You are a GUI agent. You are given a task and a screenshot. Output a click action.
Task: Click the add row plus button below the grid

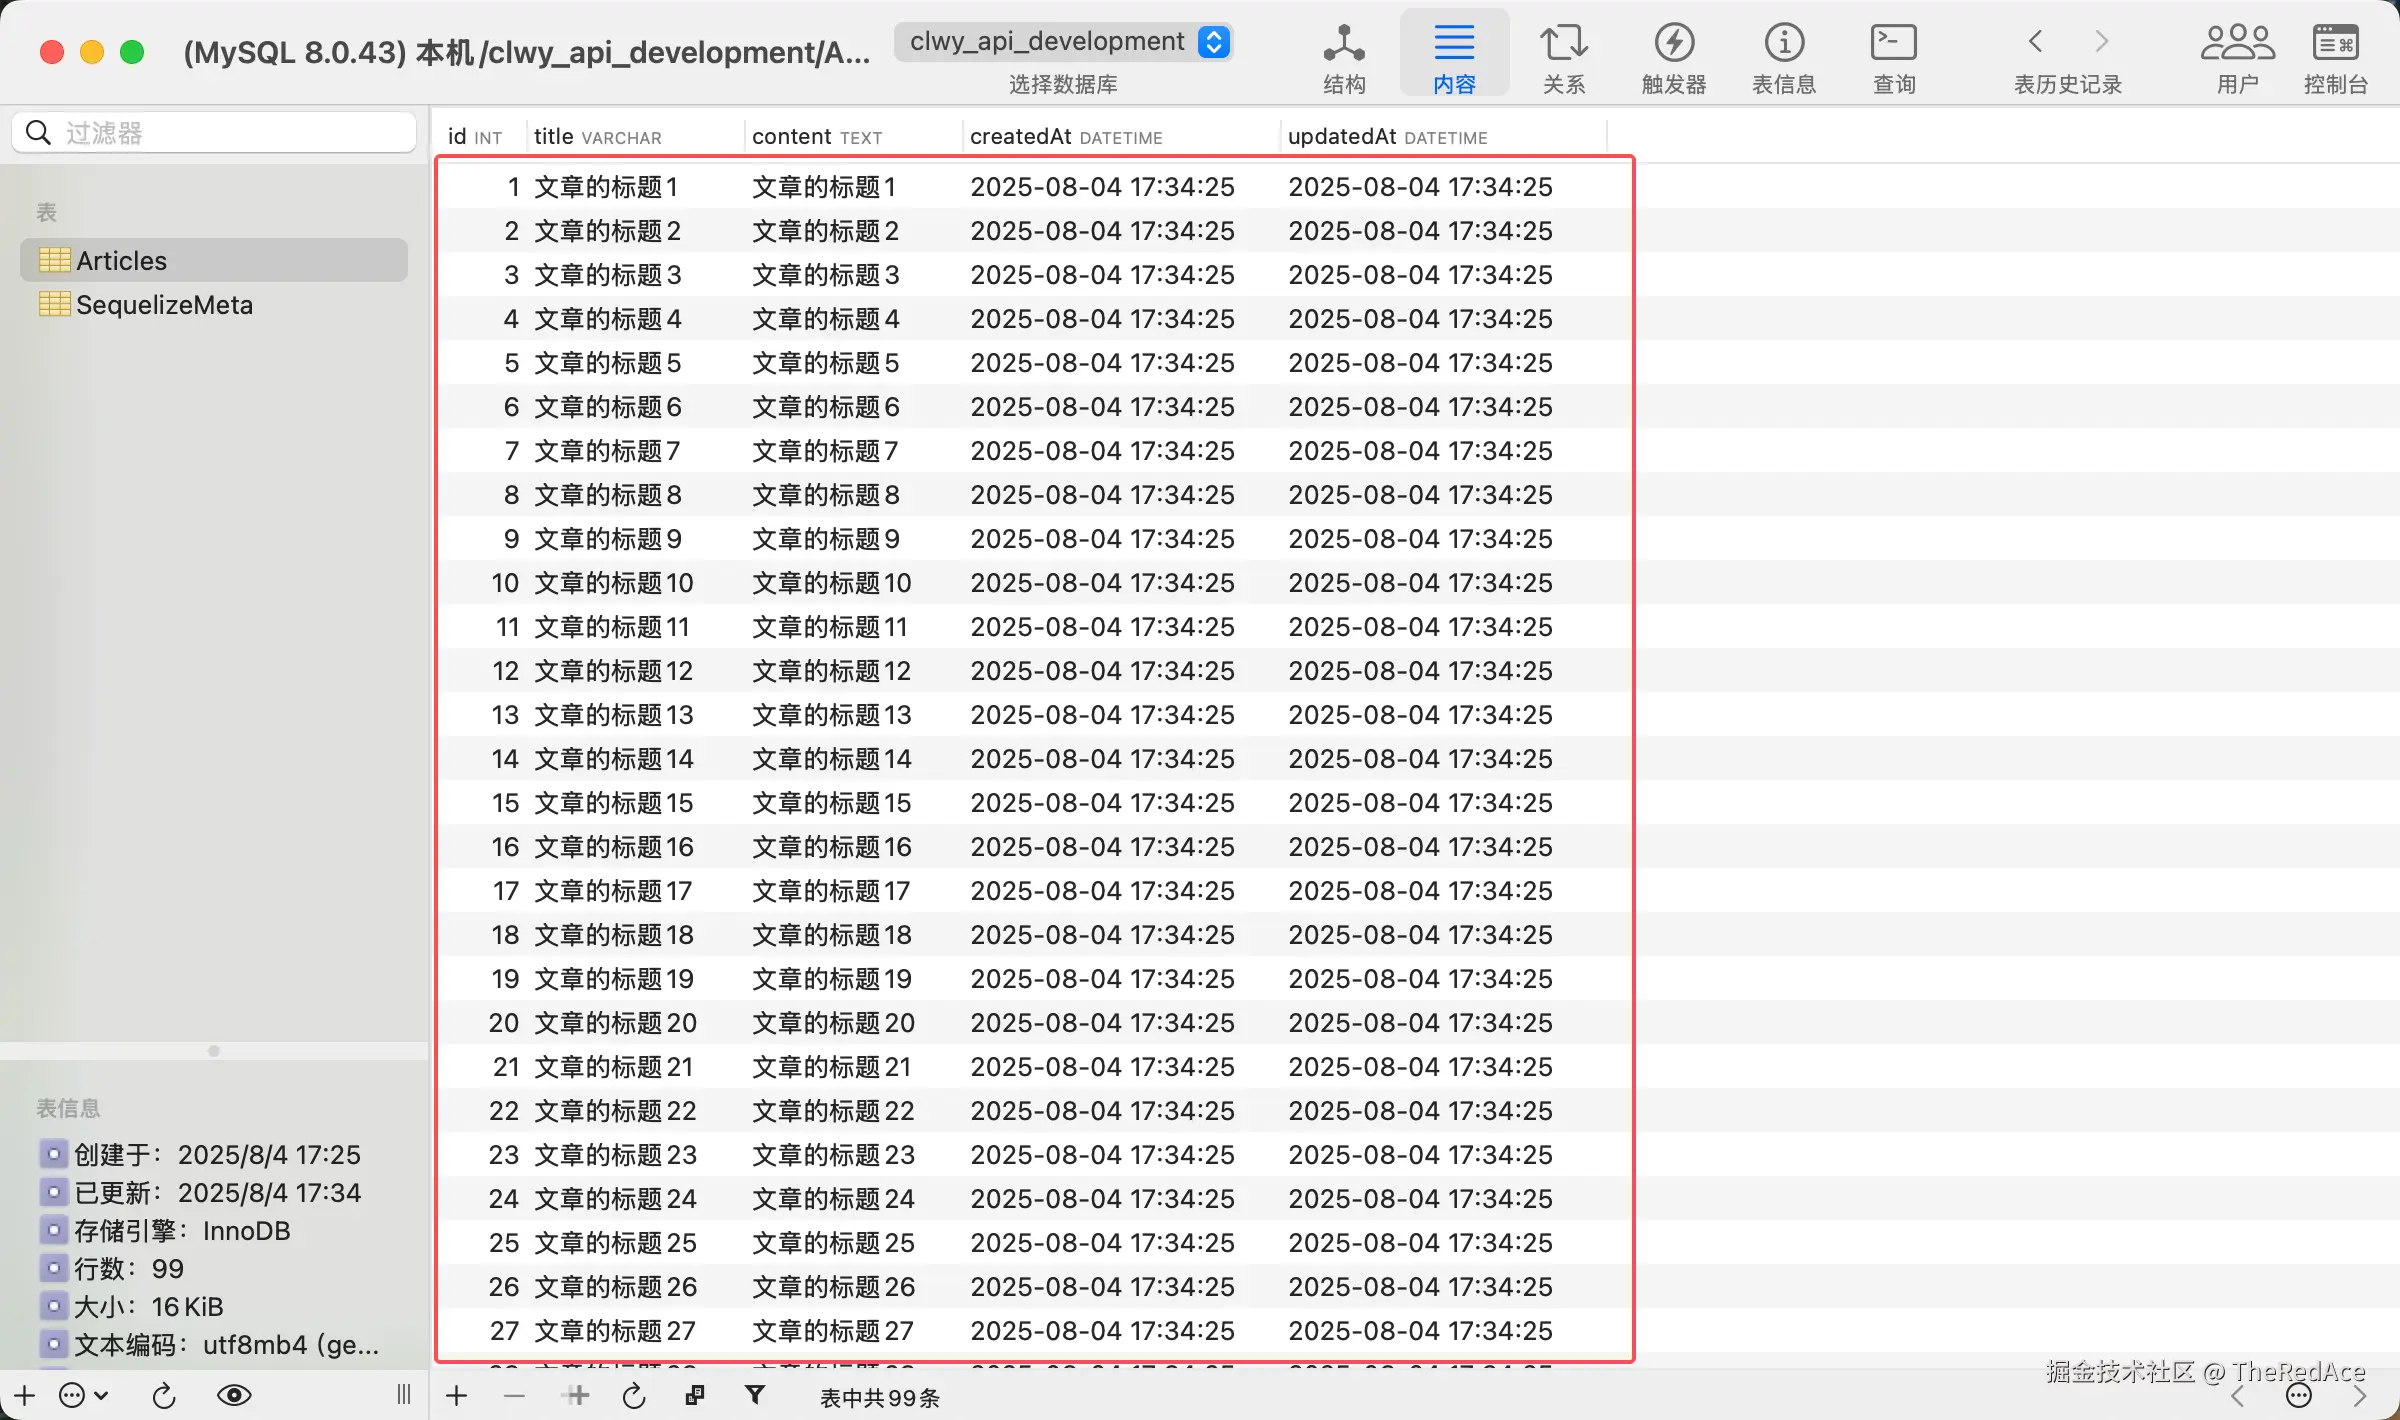tap(456, 1395)
